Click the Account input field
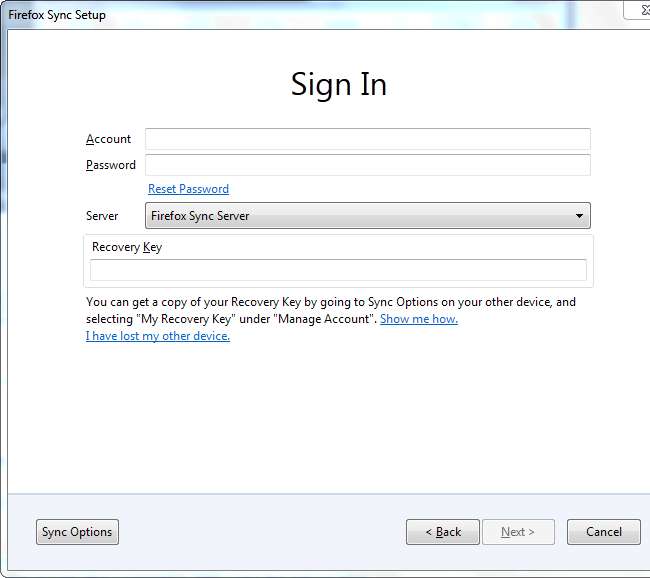The height and width of the screenshot is (578, 650). pos(368,139)
